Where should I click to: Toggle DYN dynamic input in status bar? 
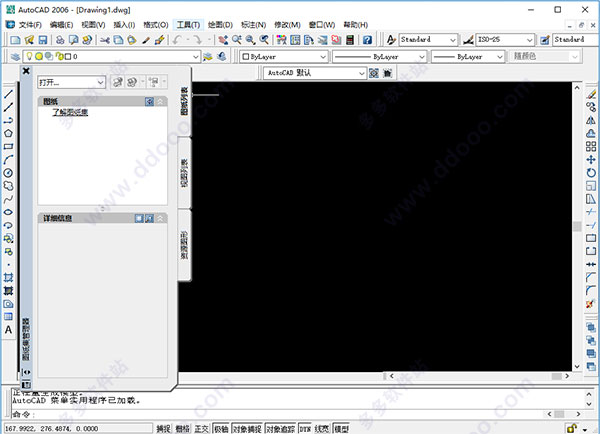pyautogui.click(x=305, y=429)
